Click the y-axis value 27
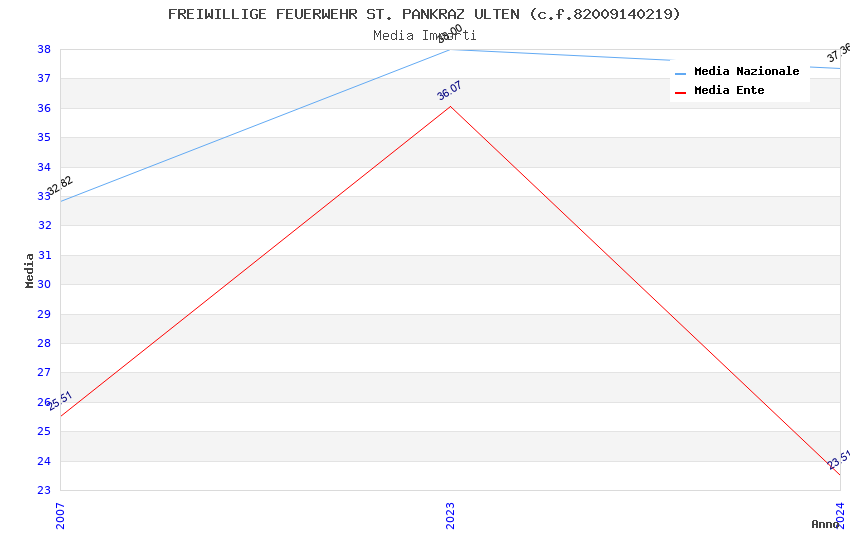 44,372
